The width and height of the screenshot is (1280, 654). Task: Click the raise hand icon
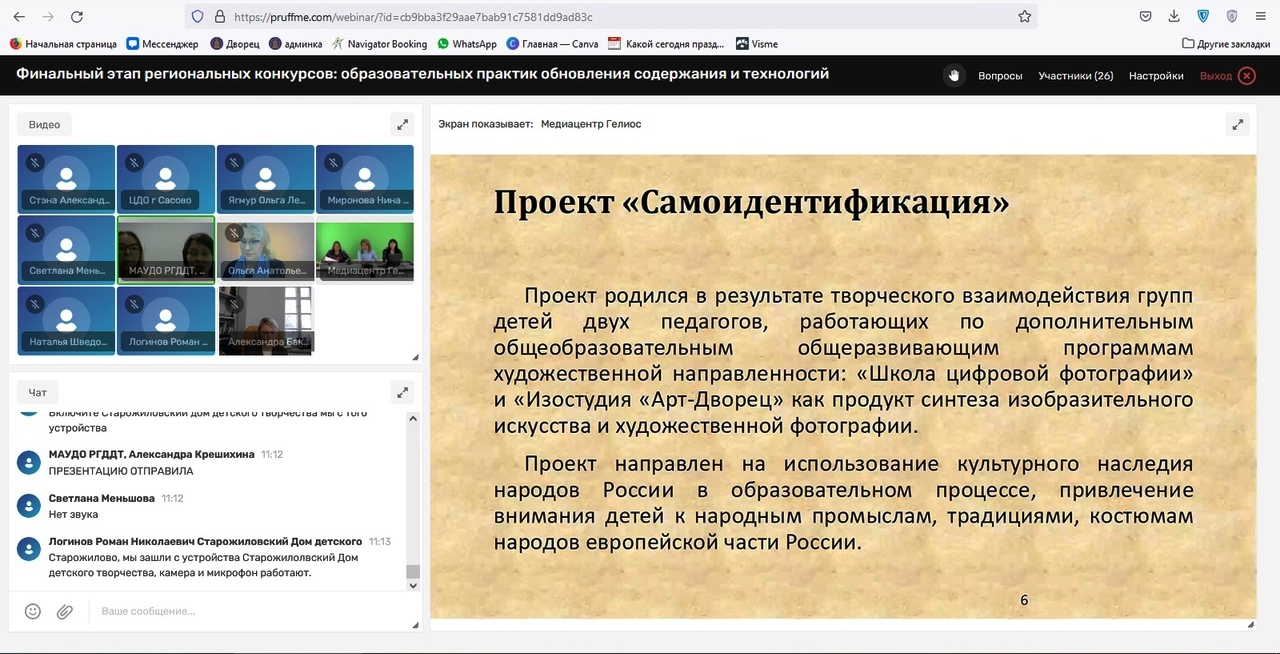point(954,76)
